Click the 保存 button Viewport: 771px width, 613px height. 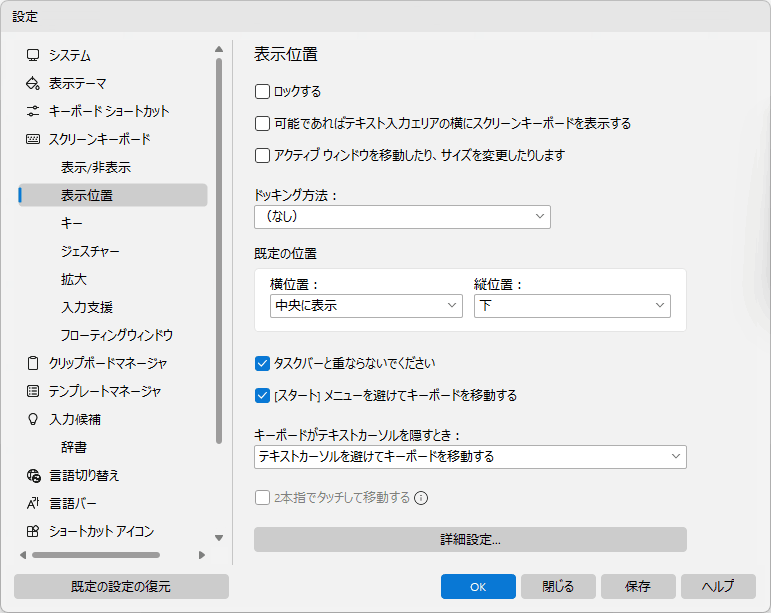click(638, 586)
